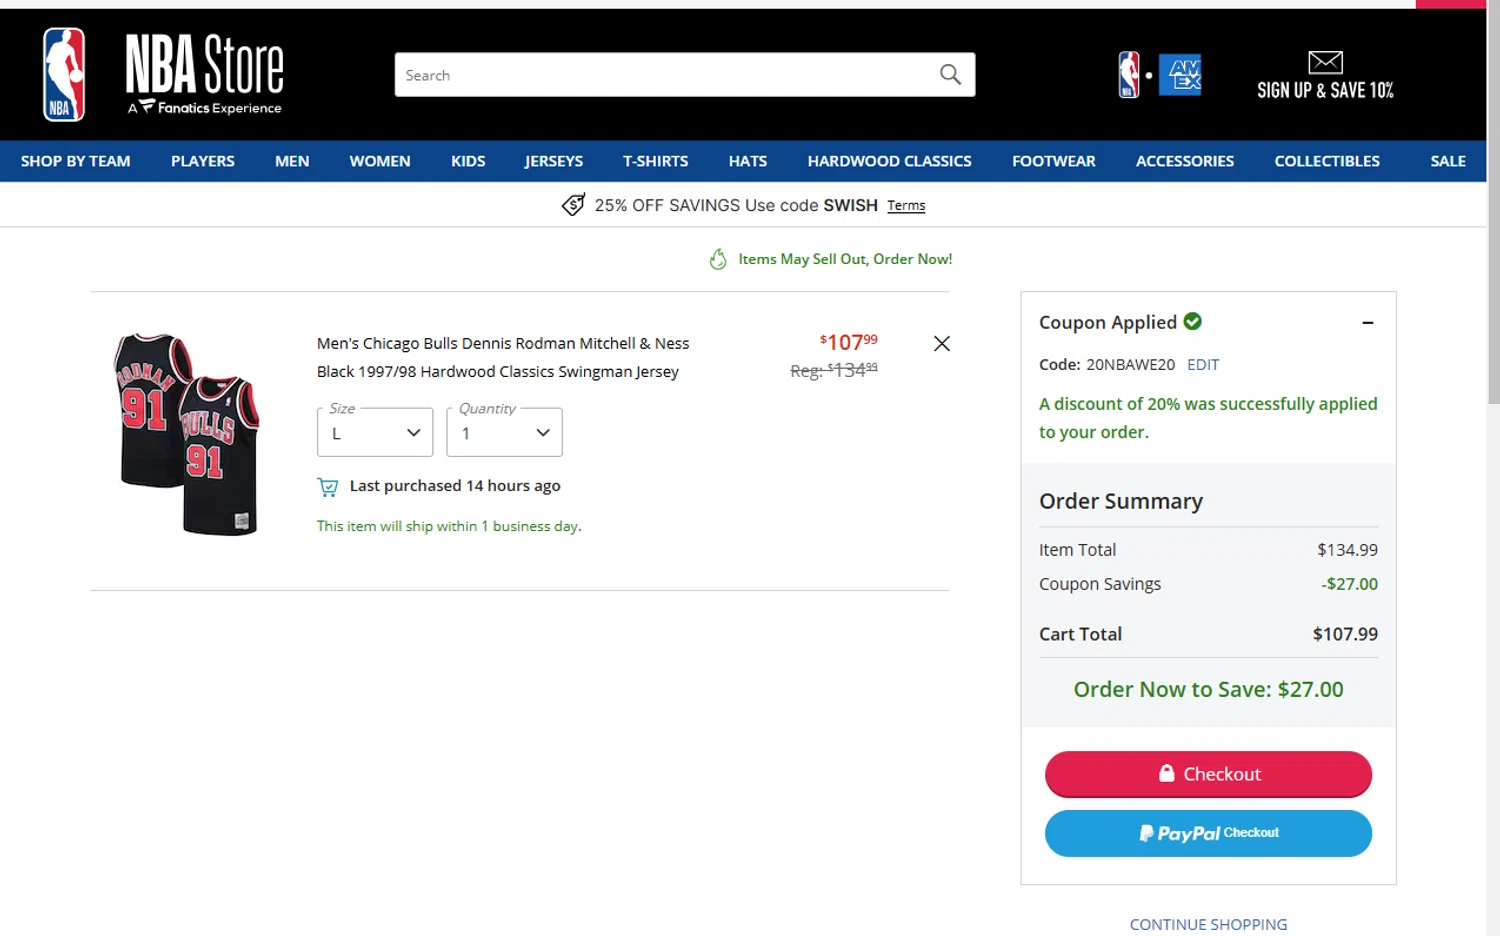The width and height of the screenshot is (1500, 936).
Task: Open the Accessories menu
Action: tap(1185, 161)
